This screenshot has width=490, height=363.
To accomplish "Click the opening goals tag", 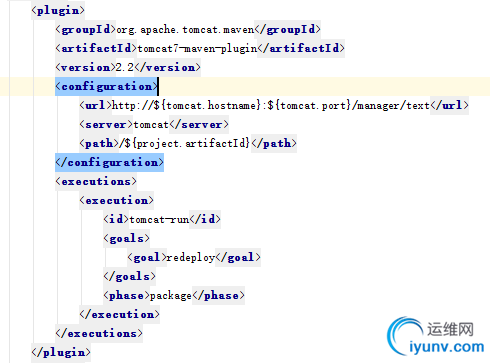I will click(x=126, y=239).
